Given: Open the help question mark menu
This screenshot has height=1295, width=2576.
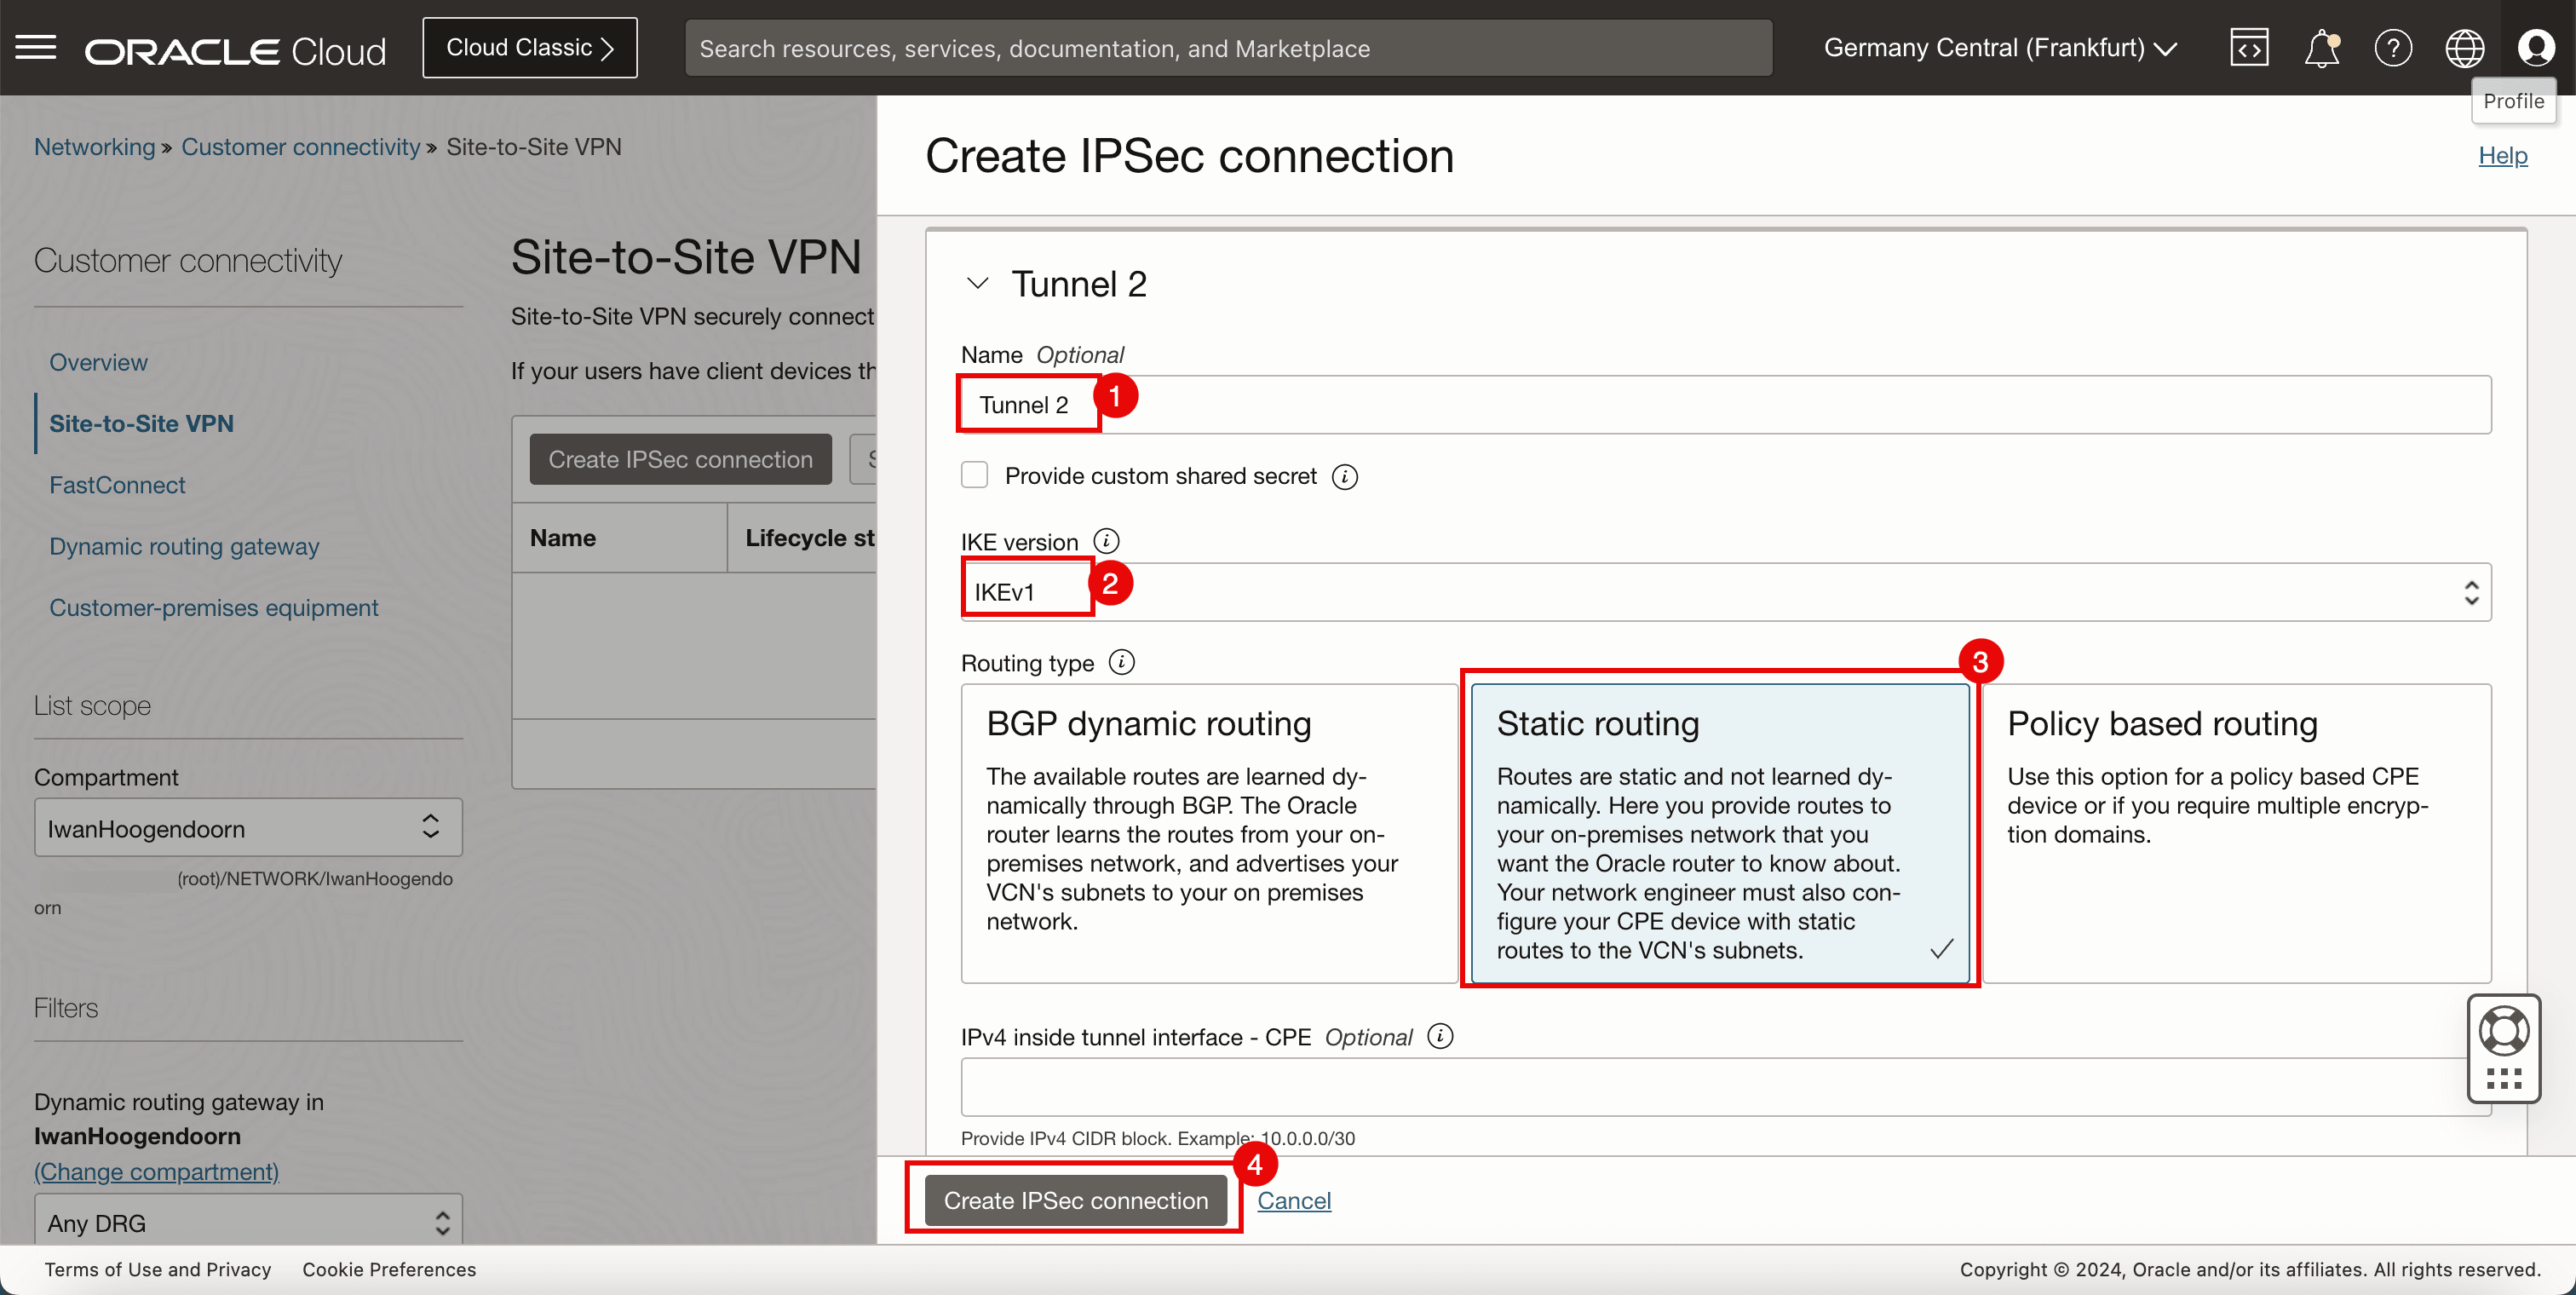Looking at the screenshot, I should pos(2393,48).
